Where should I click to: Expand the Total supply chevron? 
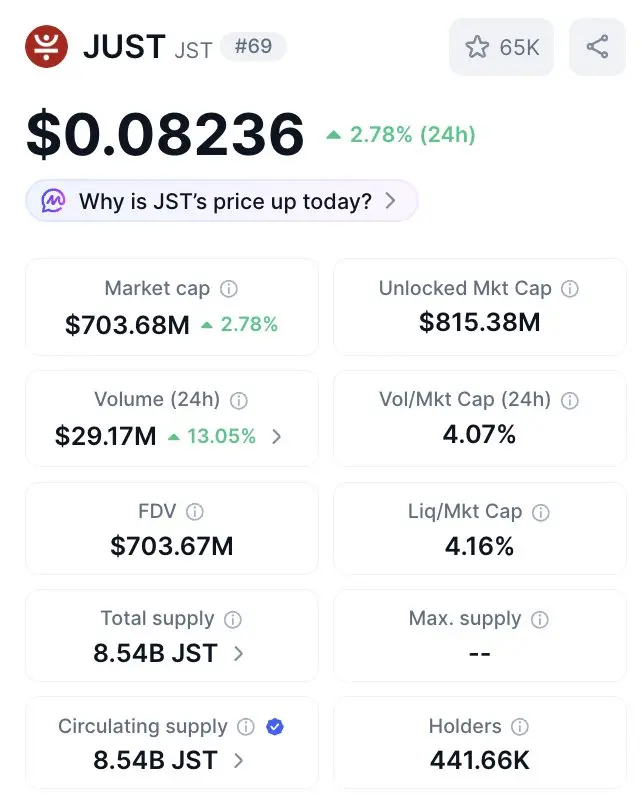[238, 654]
